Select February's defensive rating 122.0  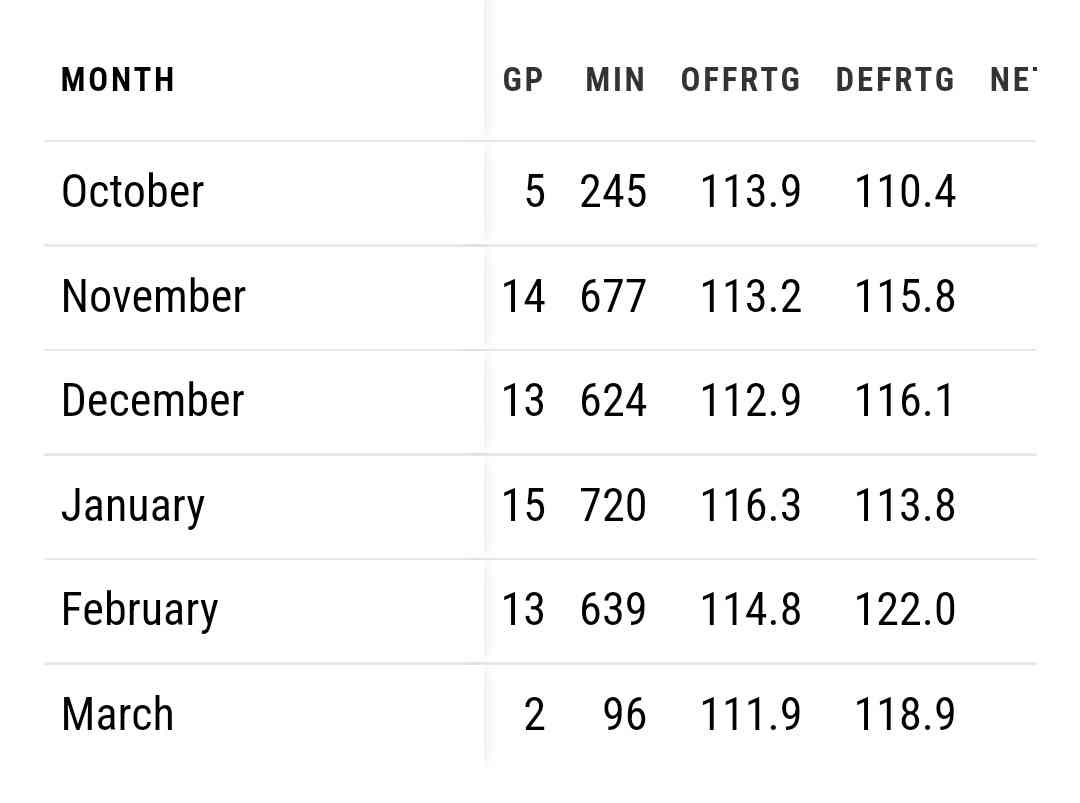[905, 610]
